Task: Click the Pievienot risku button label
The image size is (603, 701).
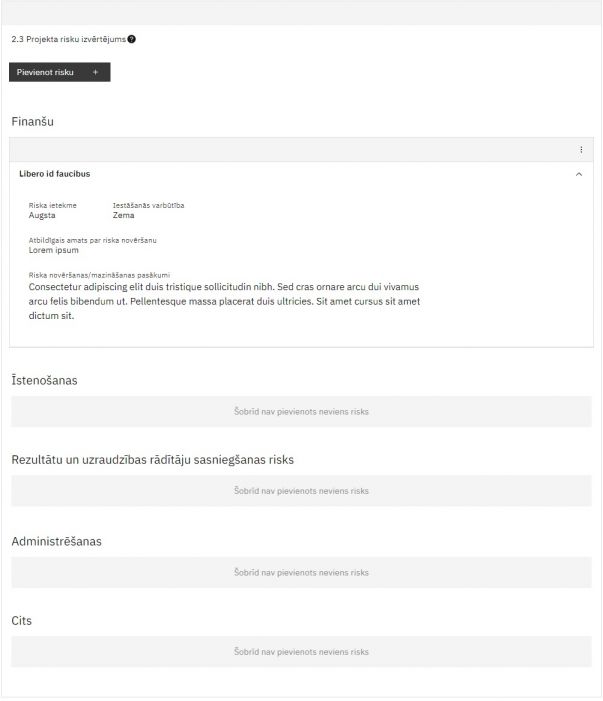Action: [x=45, y=72]
